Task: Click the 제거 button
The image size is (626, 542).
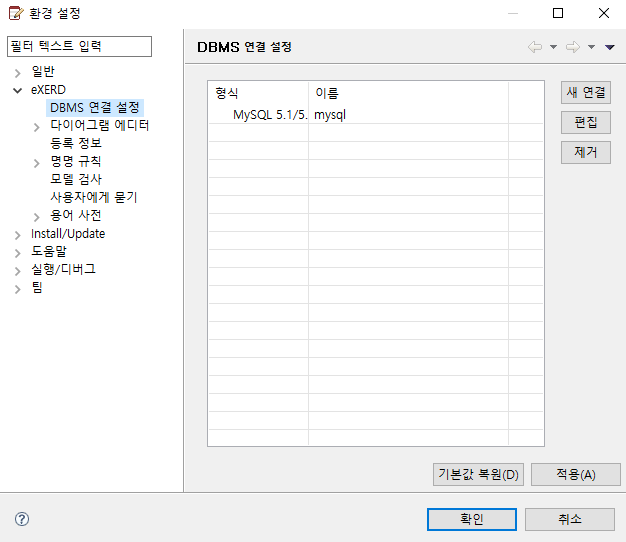Action: (x=586, y=152)
